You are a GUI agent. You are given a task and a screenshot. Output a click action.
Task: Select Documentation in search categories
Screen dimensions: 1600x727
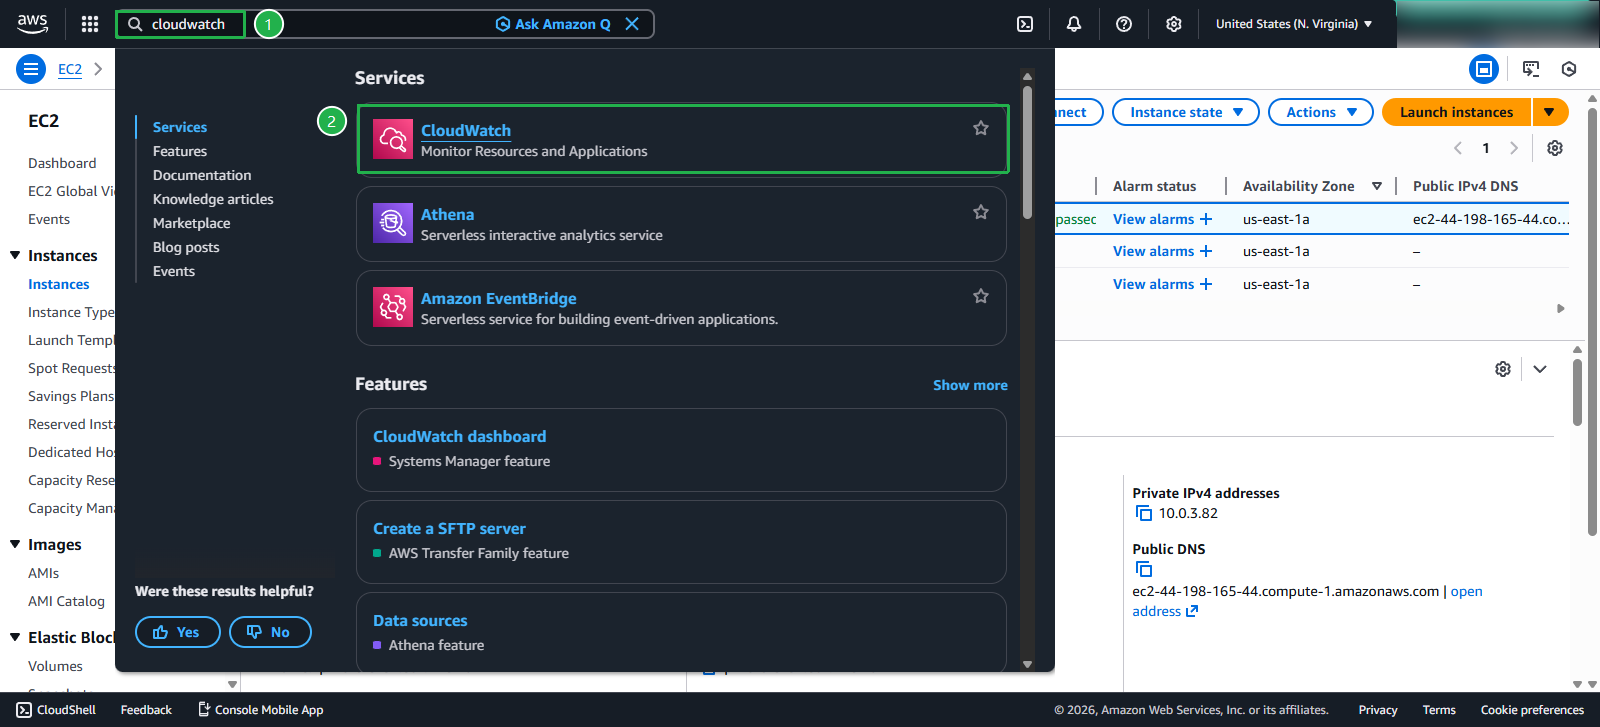(202, 175)
